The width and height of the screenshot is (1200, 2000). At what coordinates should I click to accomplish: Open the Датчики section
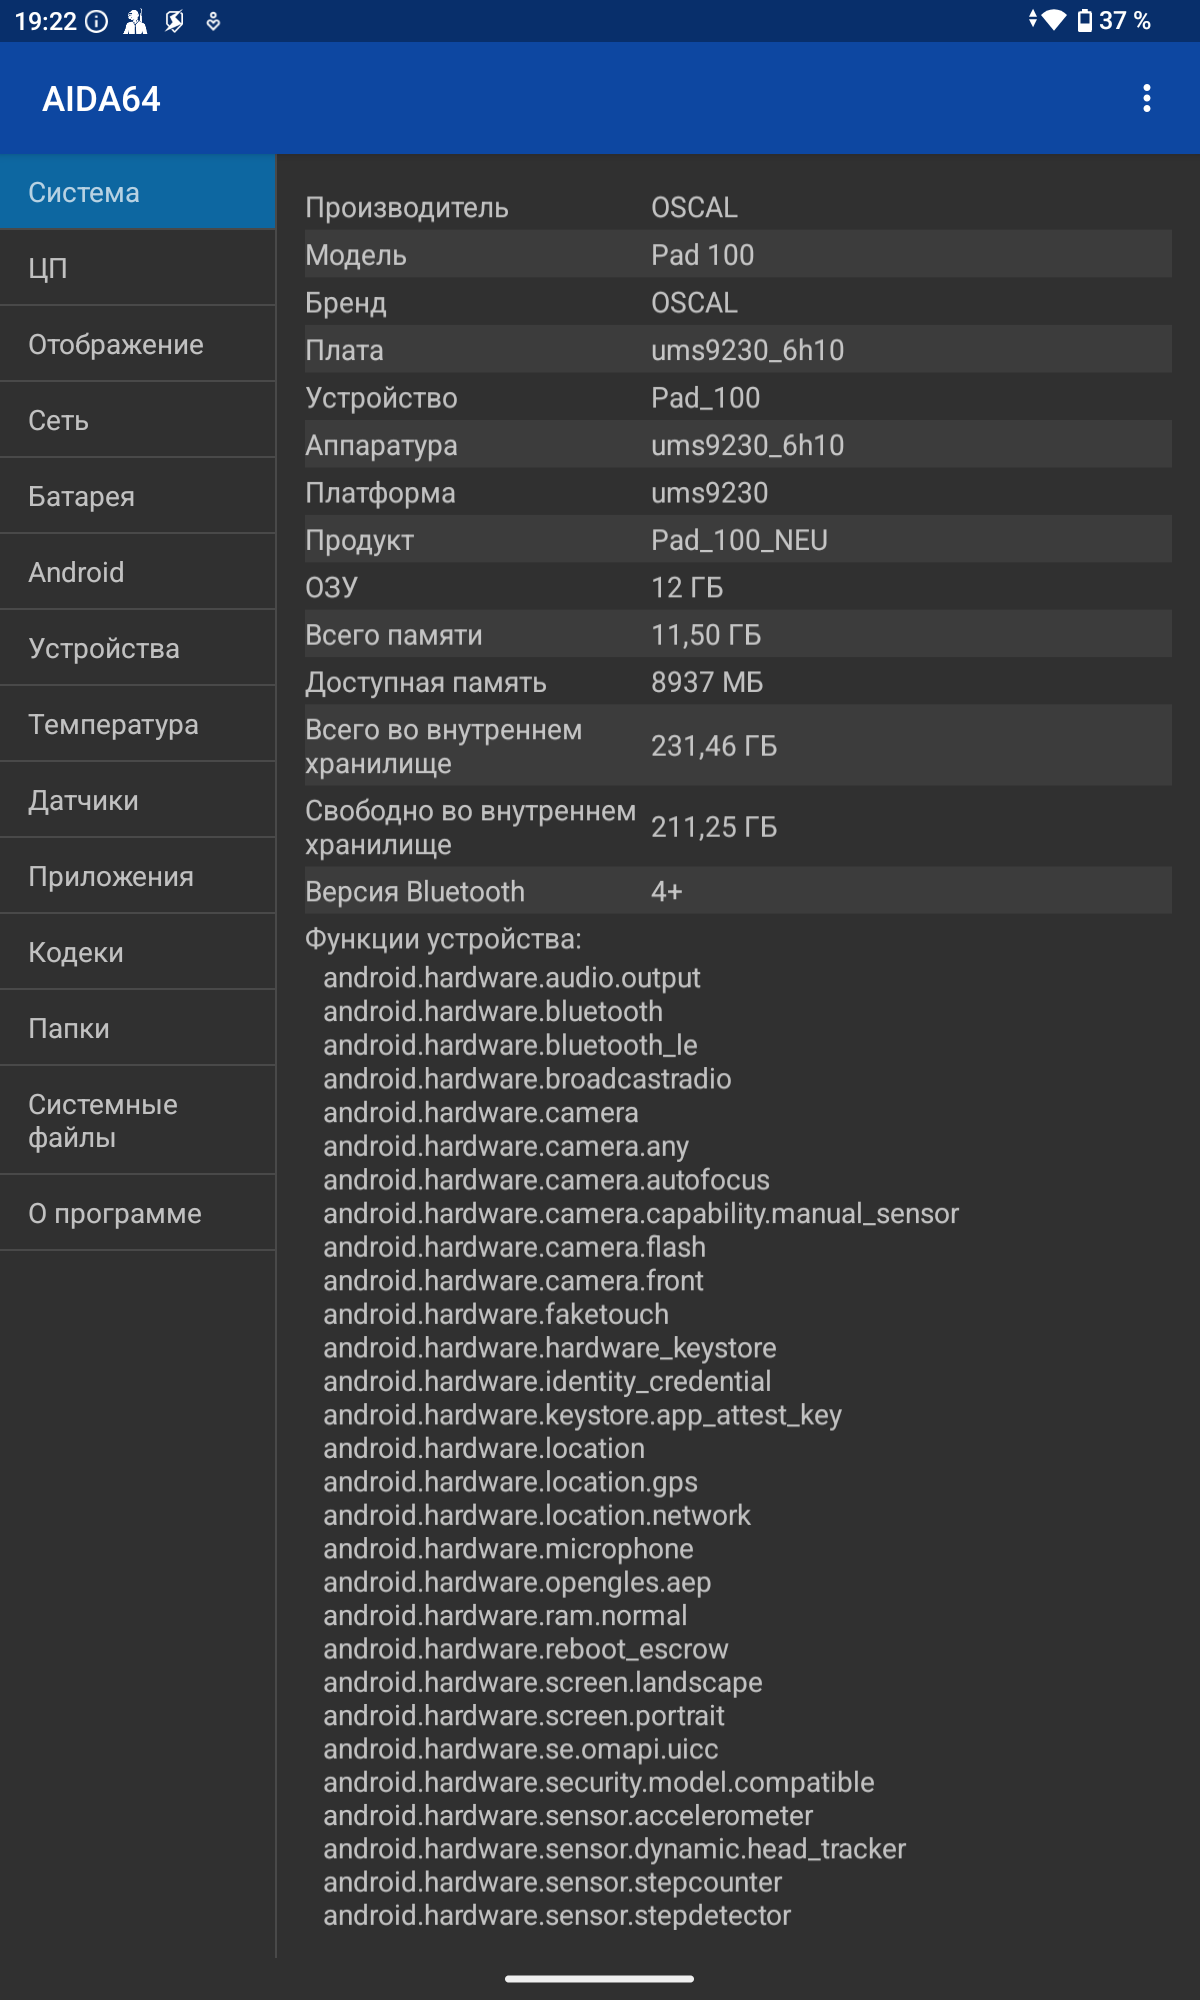[138, 800]
